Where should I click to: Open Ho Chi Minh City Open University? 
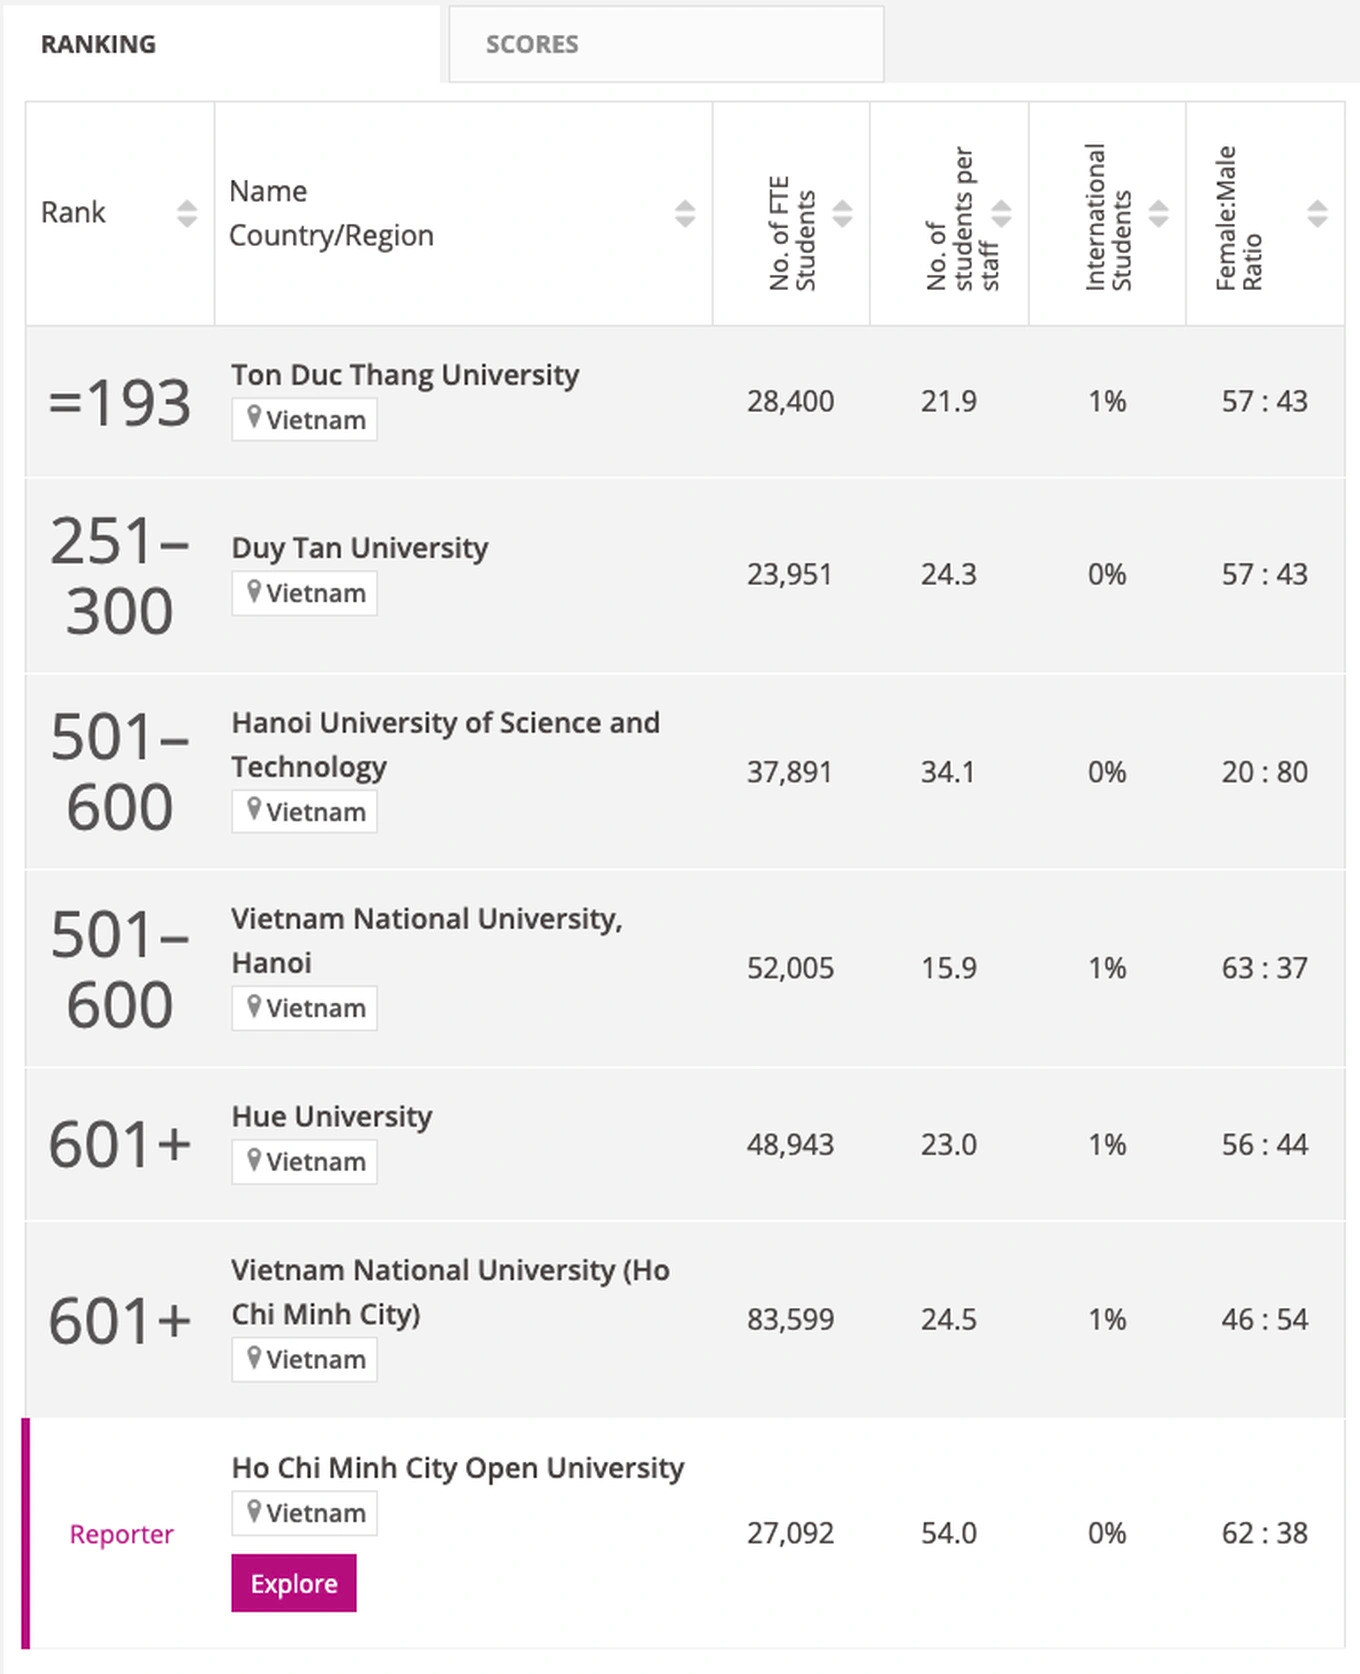coord(458,1468)
